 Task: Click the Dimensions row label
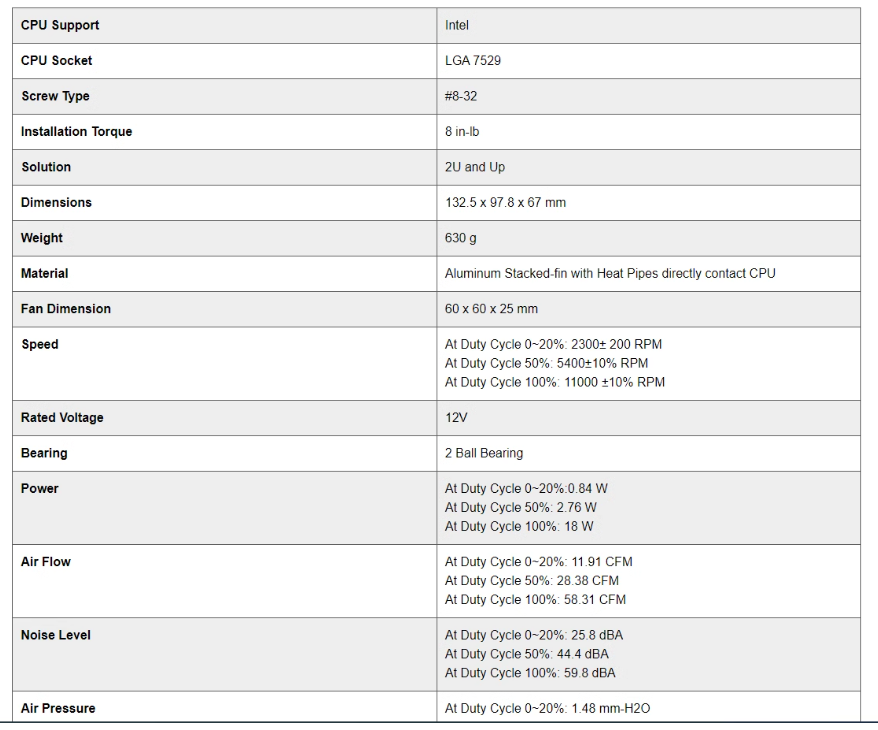(56, 202)
